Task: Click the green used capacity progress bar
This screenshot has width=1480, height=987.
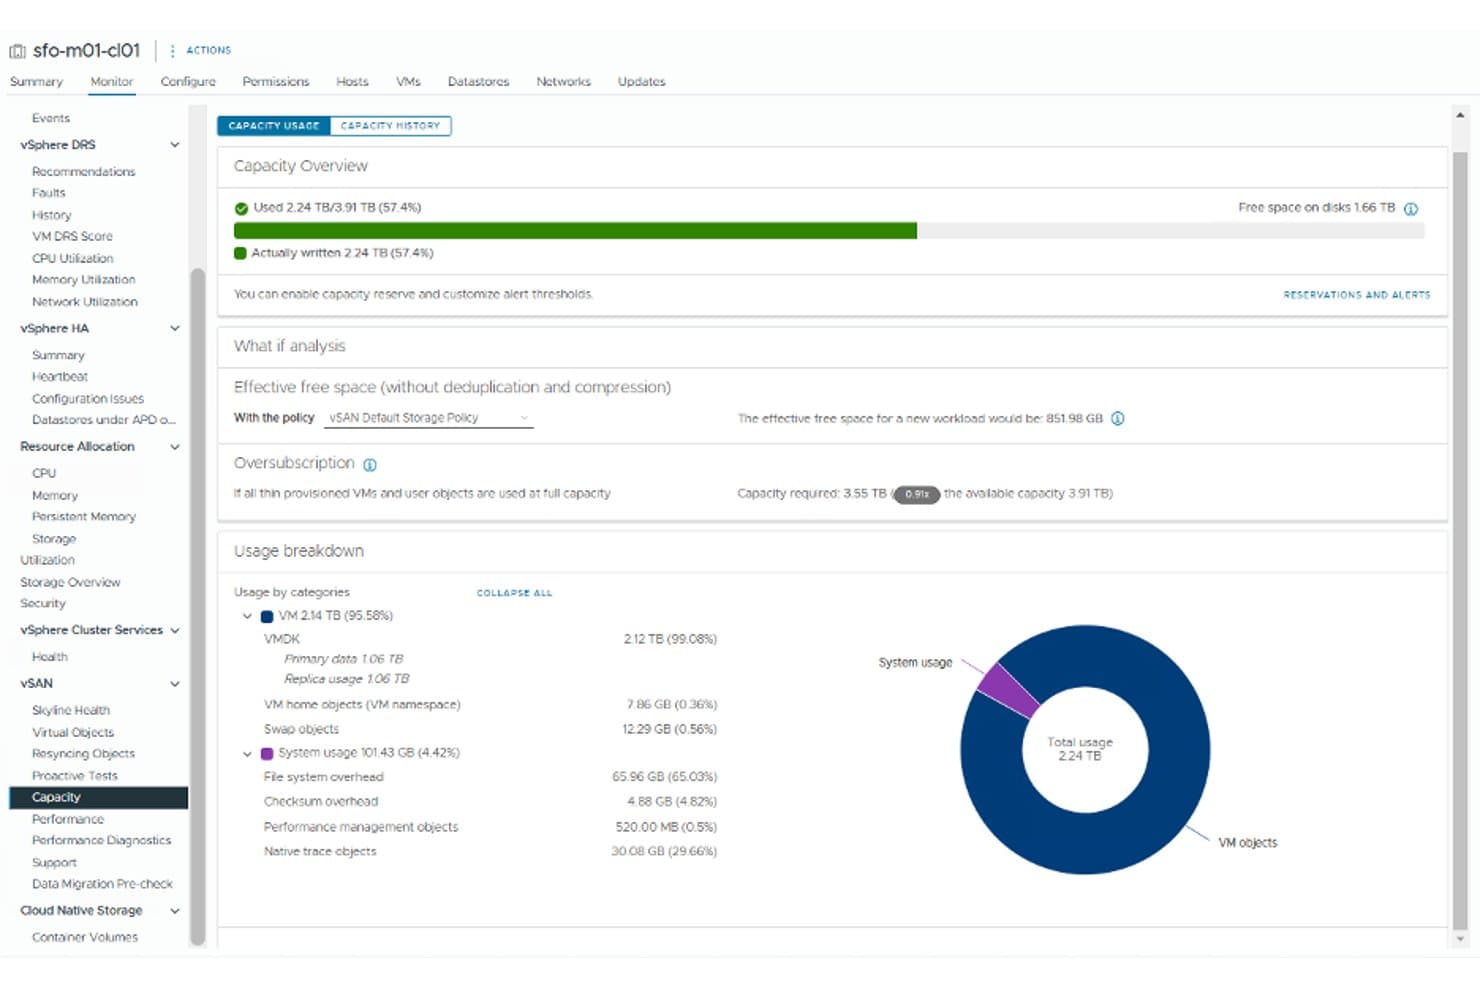Action: pos(575,231)
